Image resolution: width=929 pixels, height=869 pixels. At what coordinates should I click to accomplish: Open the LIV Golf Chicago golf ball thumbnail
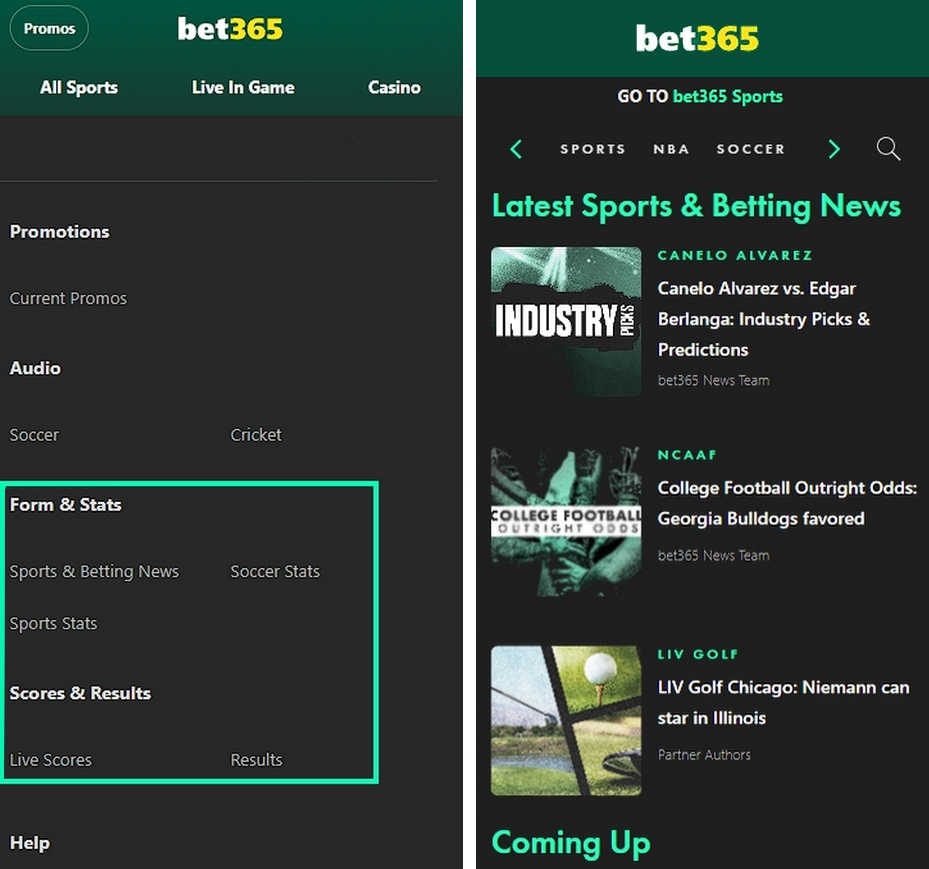coord(566,720)
